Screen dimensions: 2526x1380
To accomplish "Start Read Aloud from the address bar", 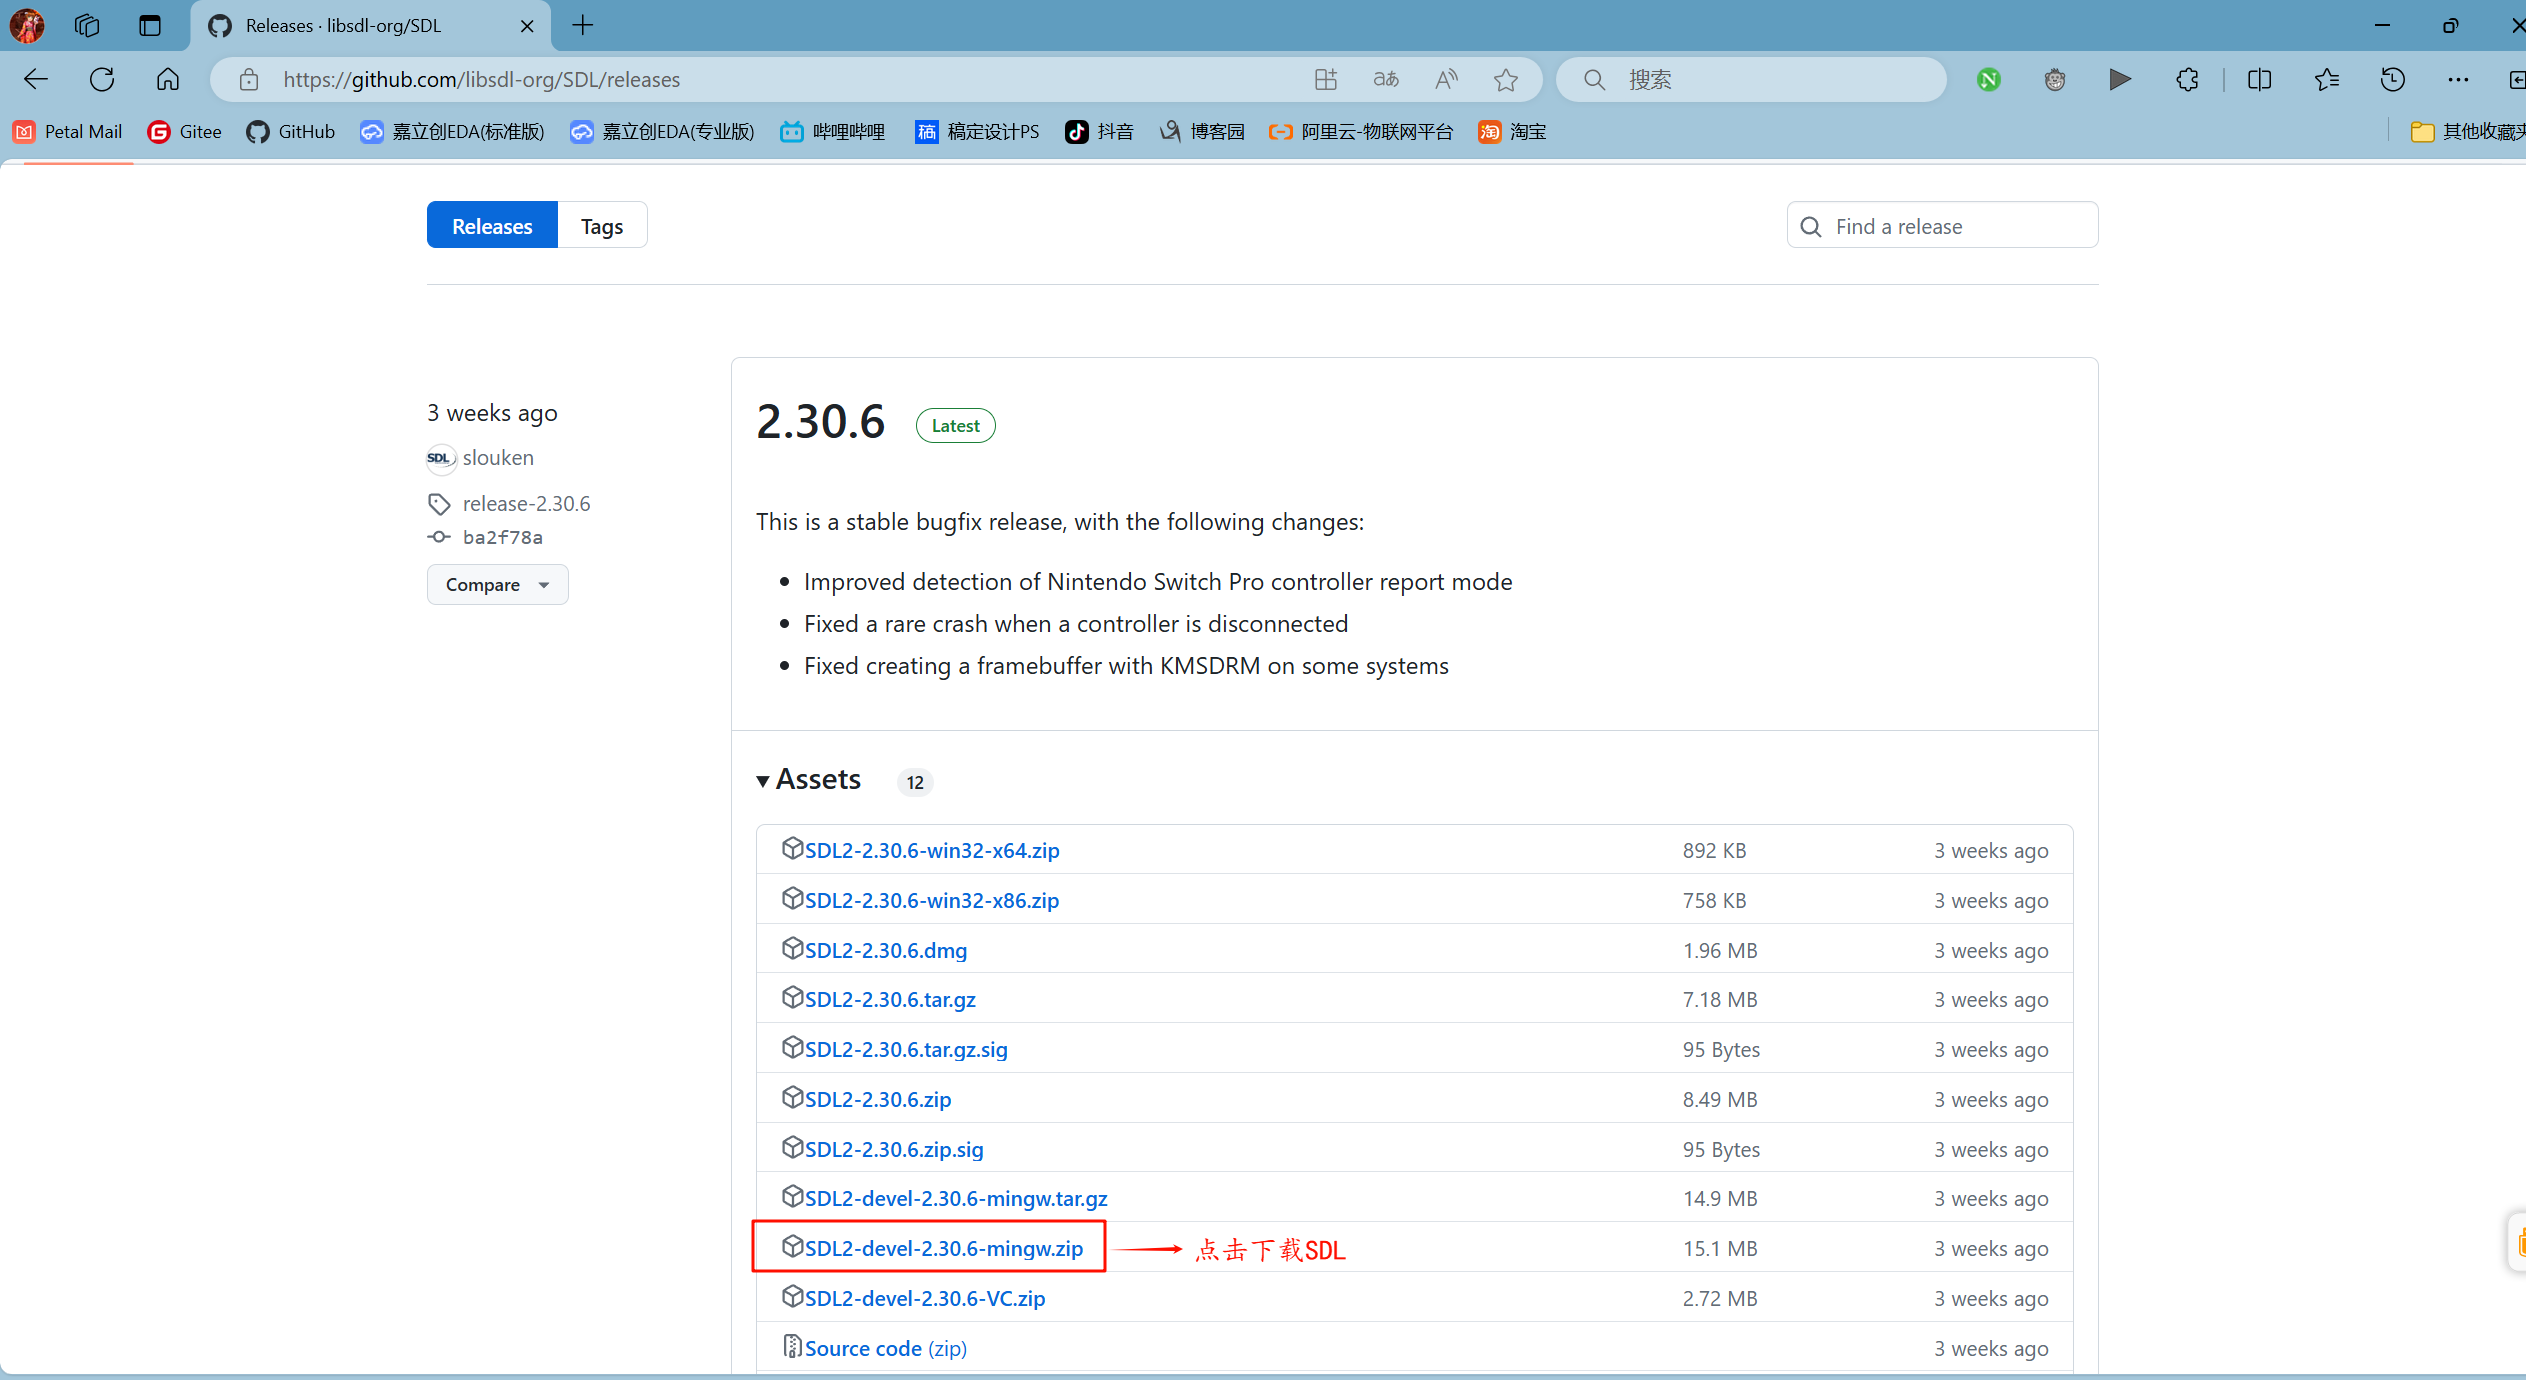I will (1446, 79).
